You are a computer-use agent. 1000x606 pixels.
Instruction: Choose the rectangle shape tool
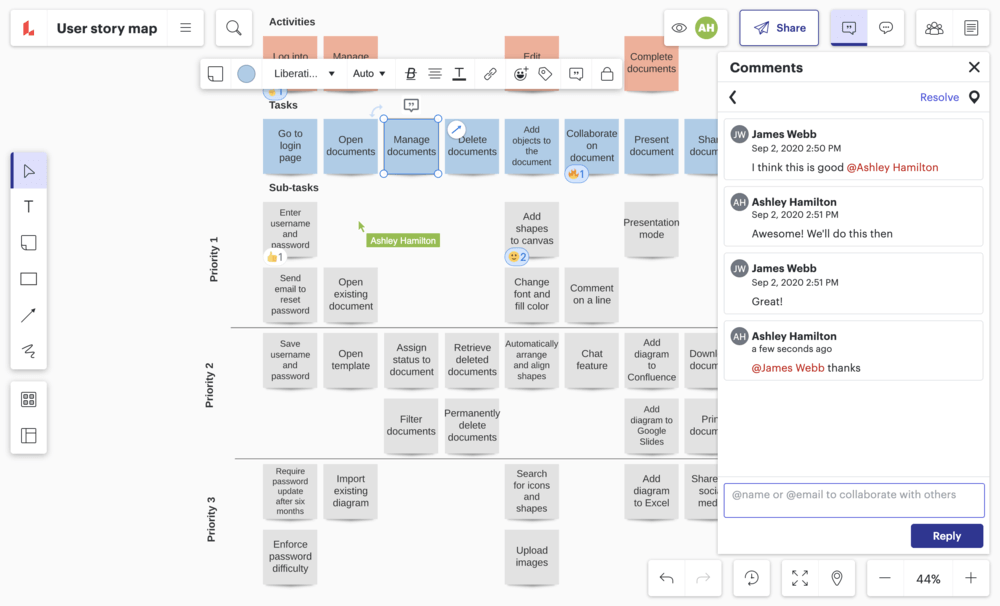click(28, 279)
